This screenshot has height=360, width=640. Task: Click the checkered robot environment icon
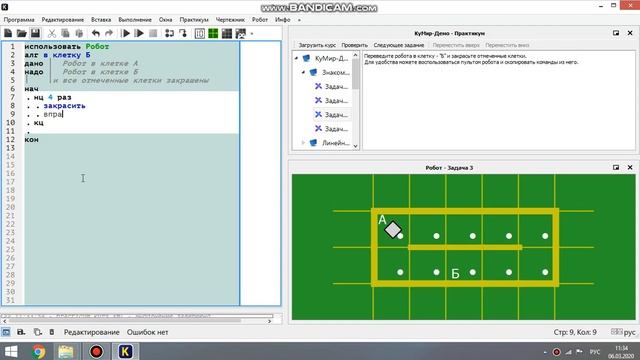(241, 33)
